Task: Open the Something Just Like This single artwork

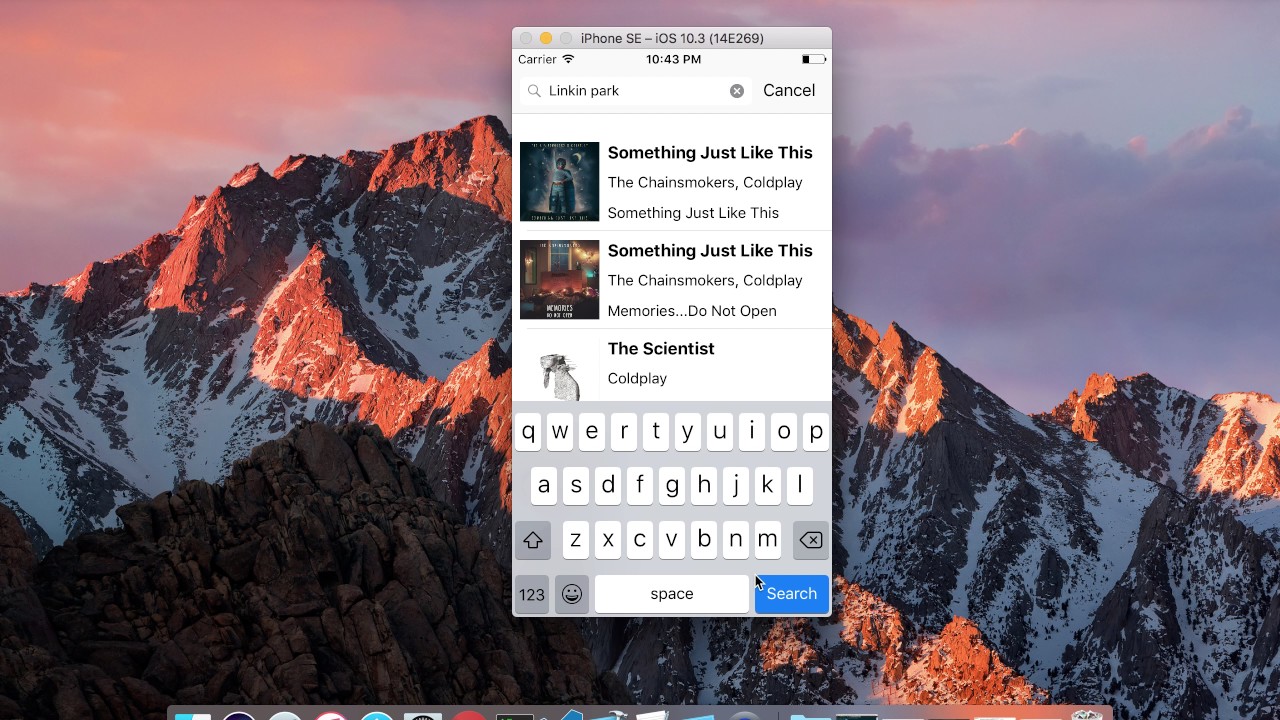Action: pos(560,182)
